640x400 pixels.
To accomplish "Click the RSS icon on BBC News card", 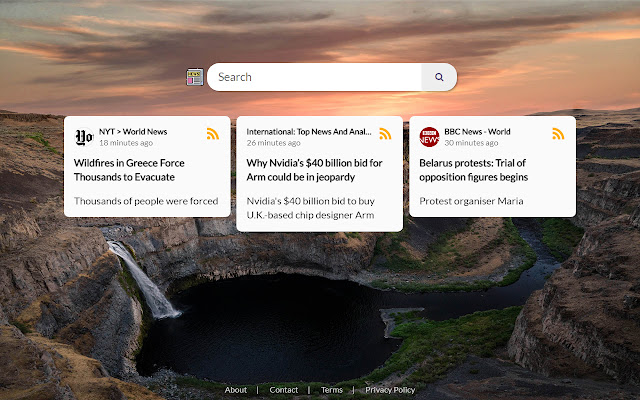I will point(558,134).
